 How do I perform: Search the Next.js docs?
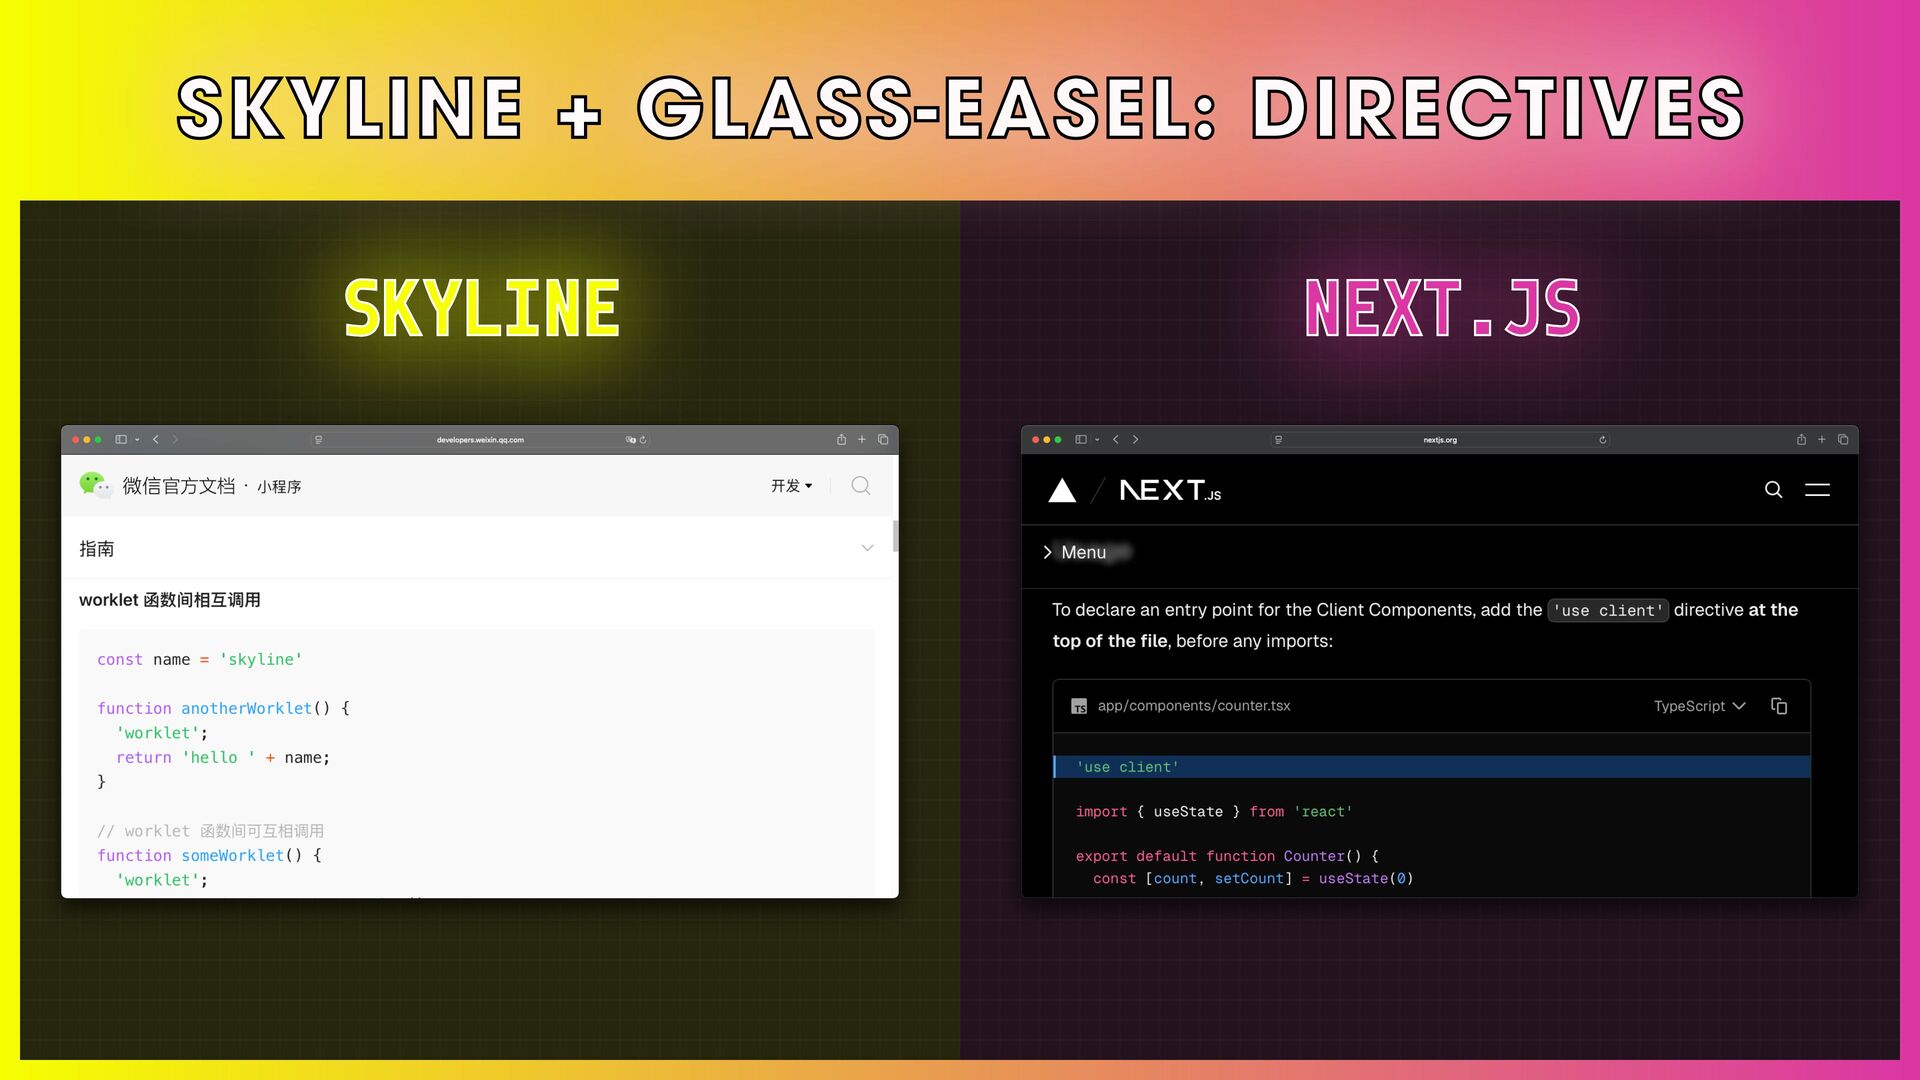(1773, 489)
